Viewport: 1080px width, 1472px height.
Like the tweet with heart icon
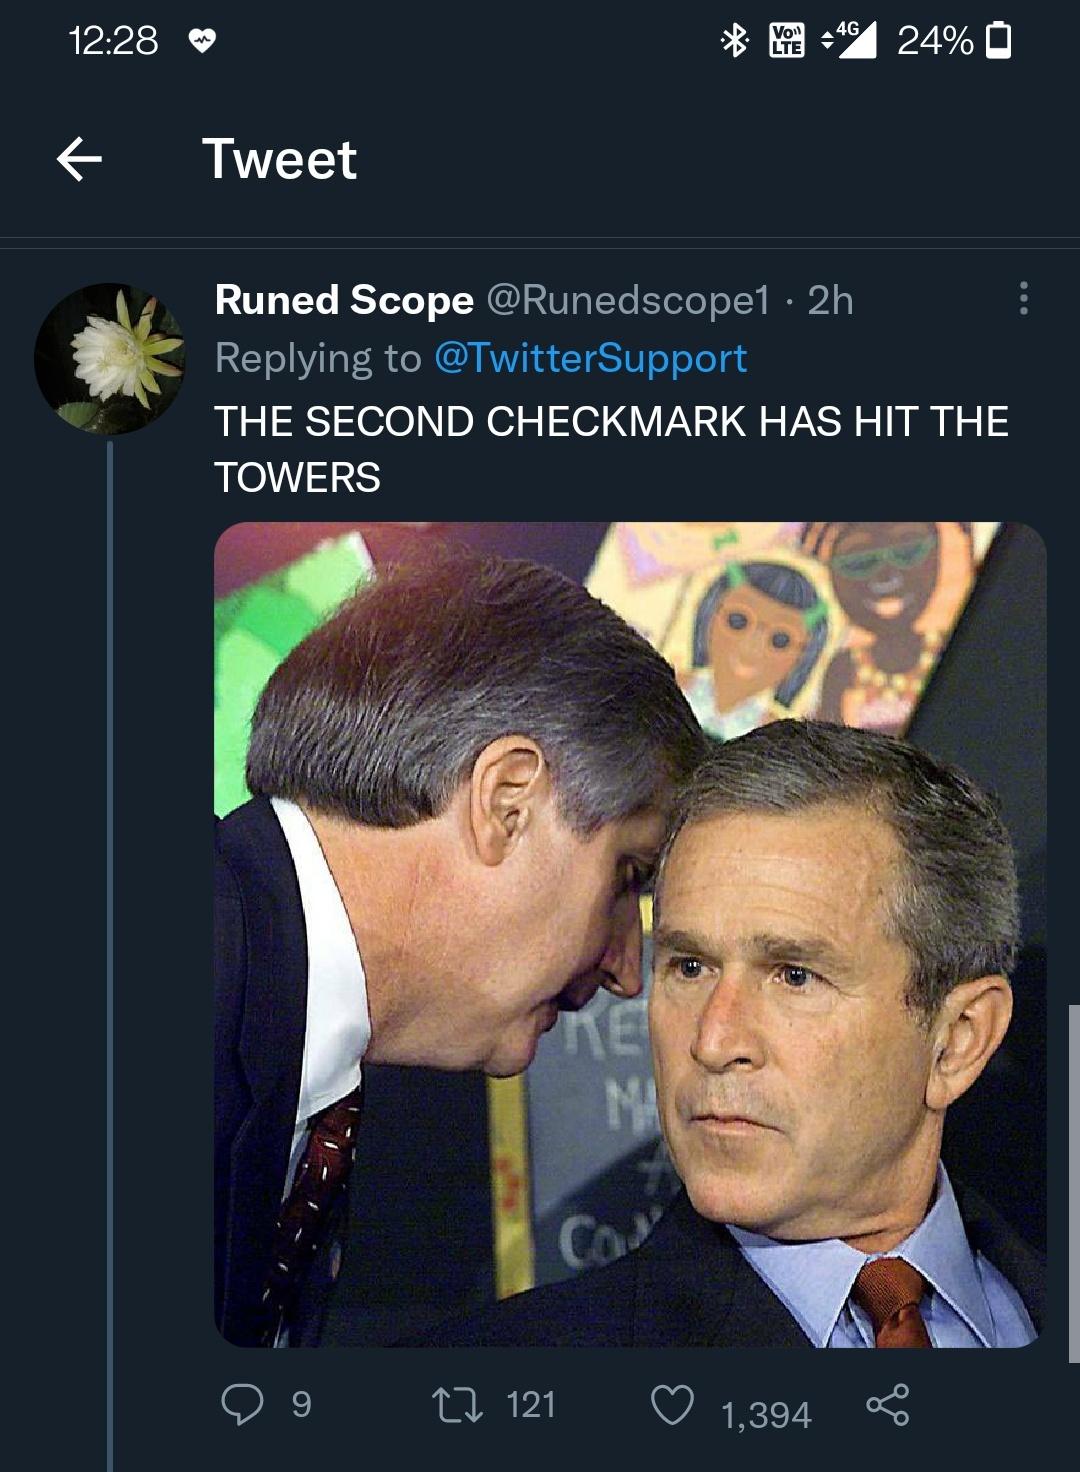pos(672,1404)
